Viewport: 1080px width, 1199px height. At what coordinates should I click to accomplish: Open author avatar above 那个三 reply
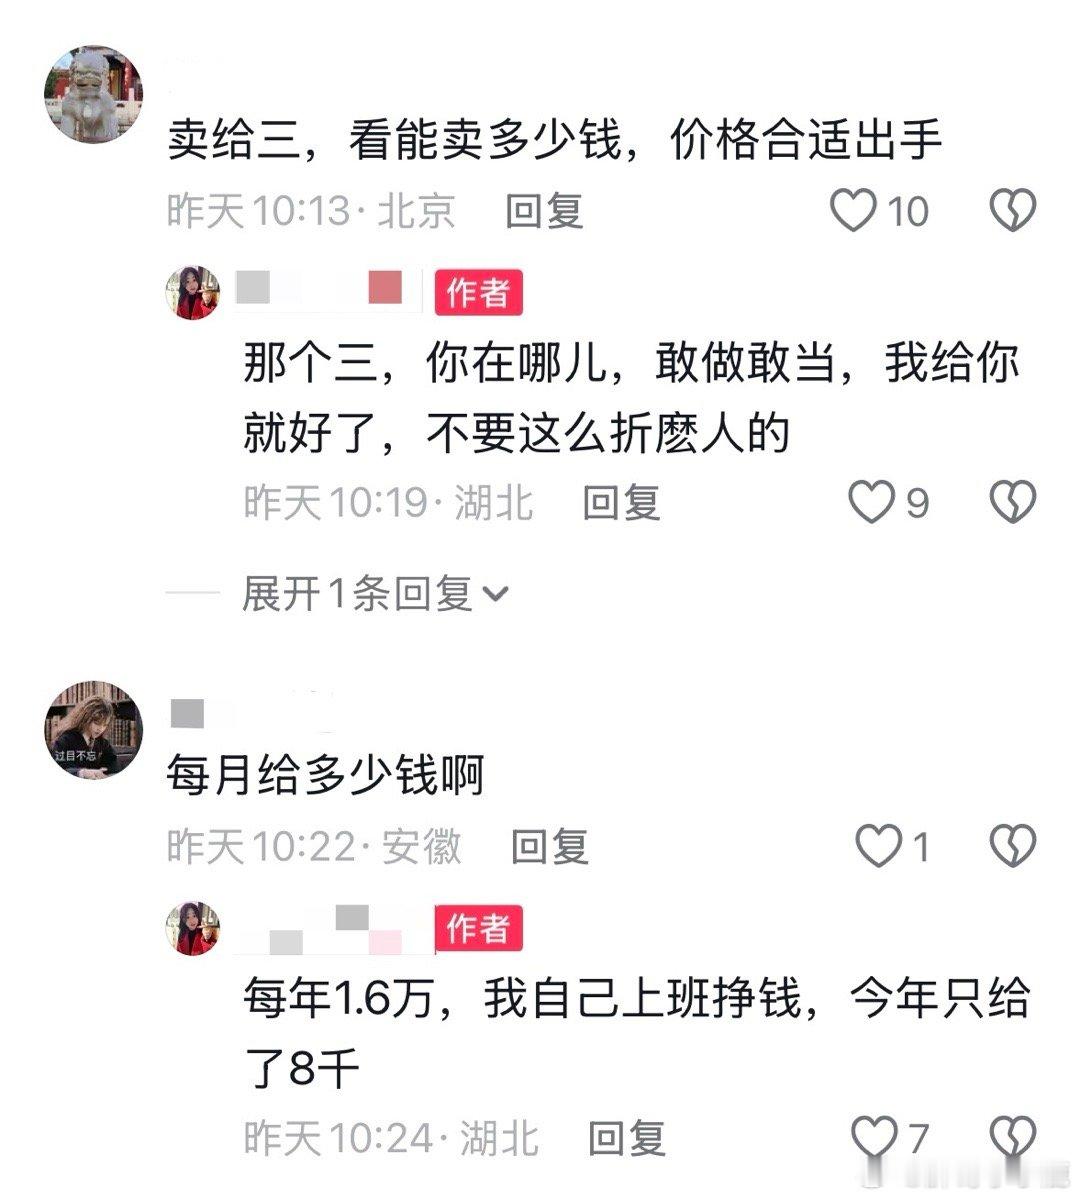pyautogui.click(x=193, y=292)
